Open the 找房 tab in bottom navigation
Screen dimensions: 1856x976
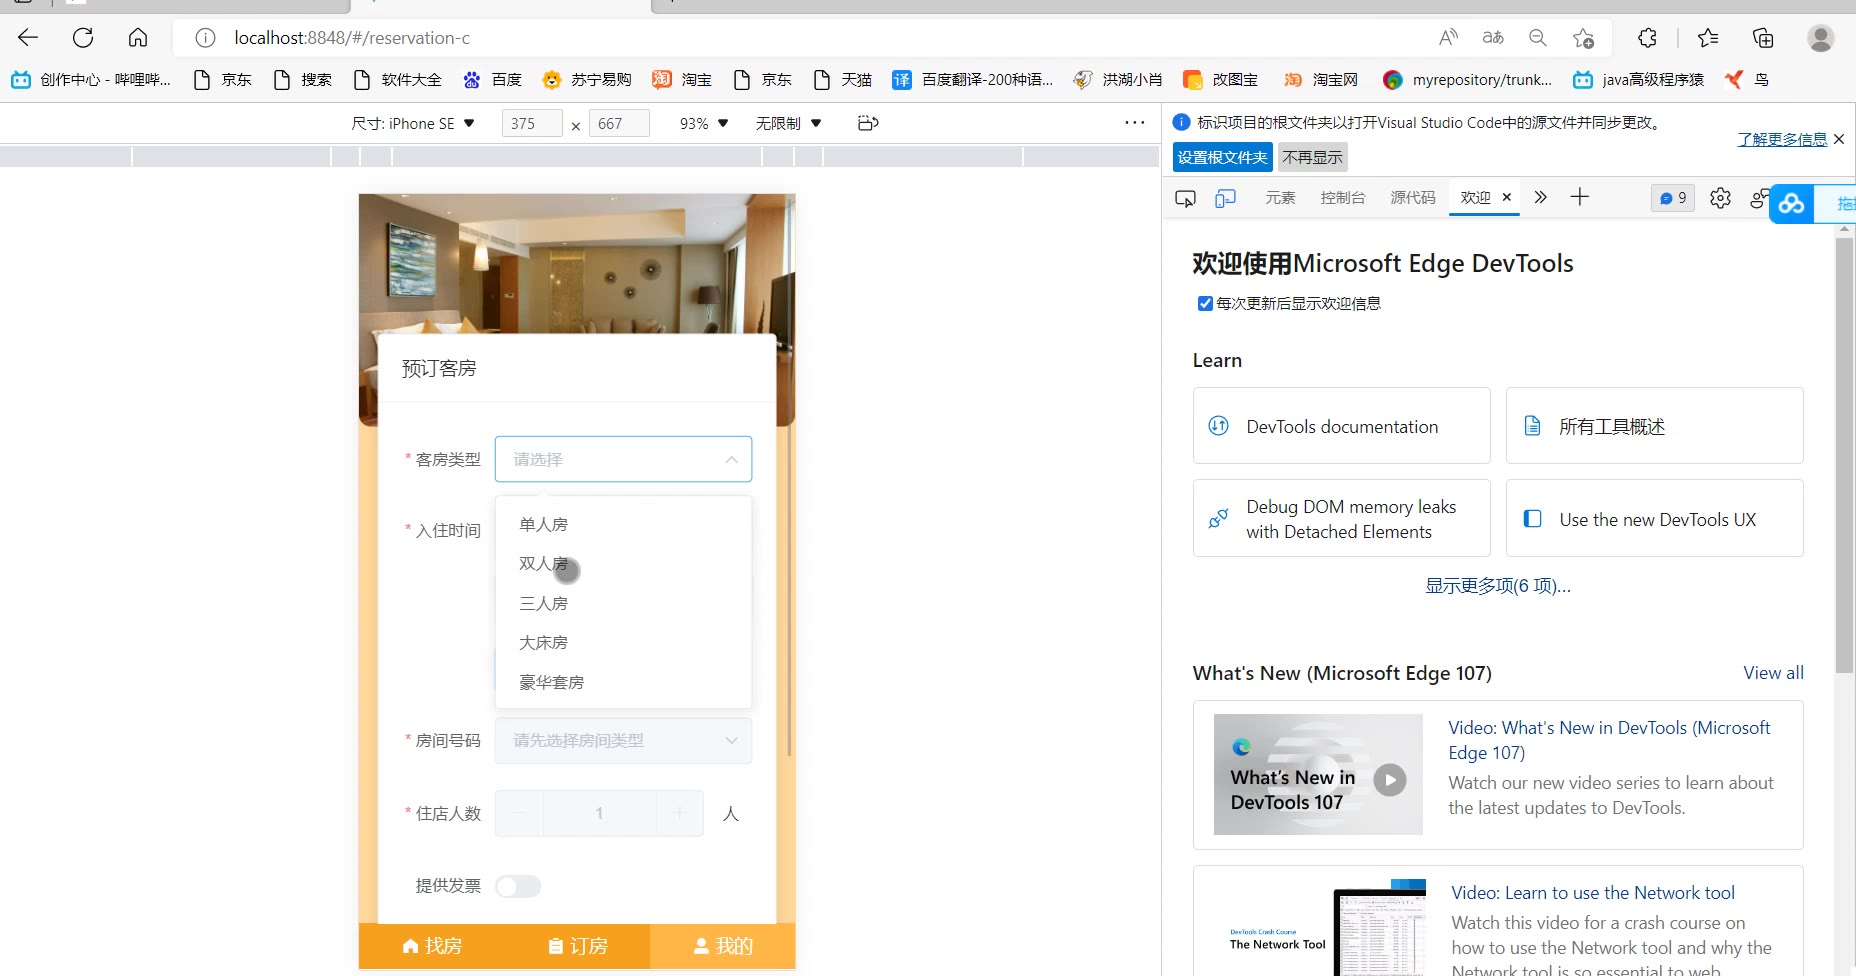click(432, 946)
